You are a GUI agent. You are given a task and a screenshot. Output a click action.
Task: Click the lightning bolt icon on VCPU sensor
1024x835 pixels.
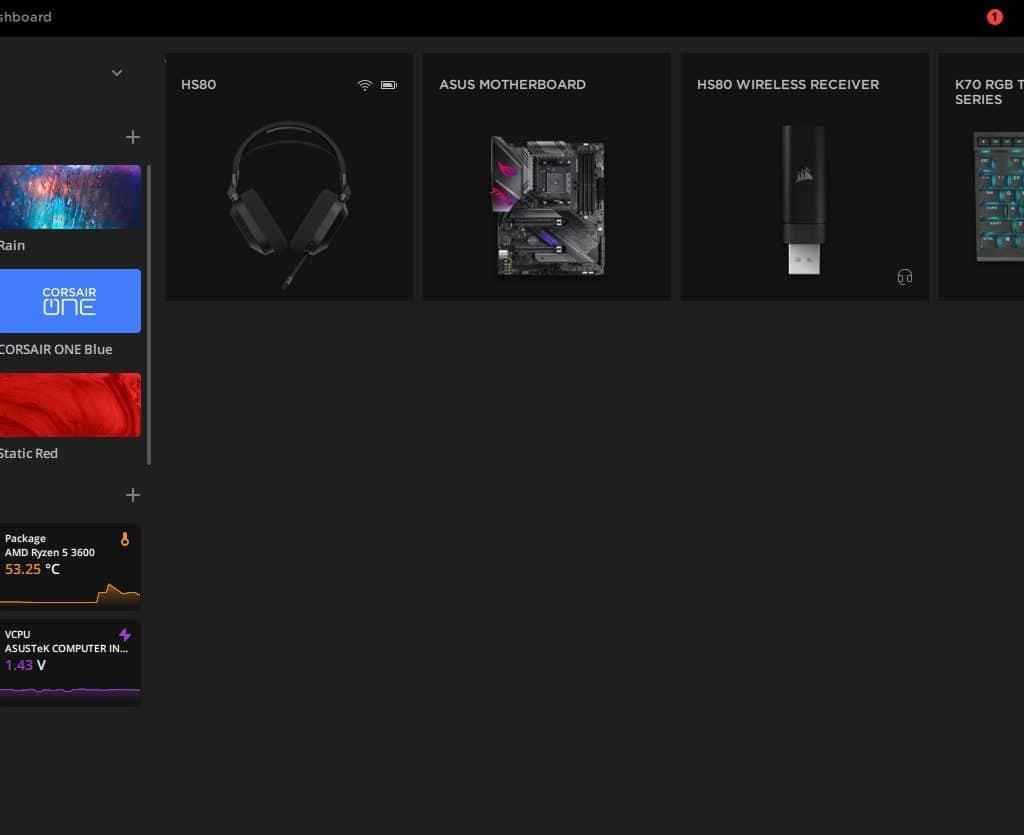tap(125, 635)
